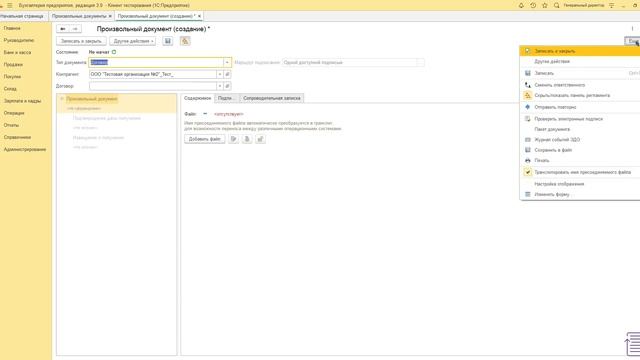Switch to Произвольные документы tab

pos(79,16)
